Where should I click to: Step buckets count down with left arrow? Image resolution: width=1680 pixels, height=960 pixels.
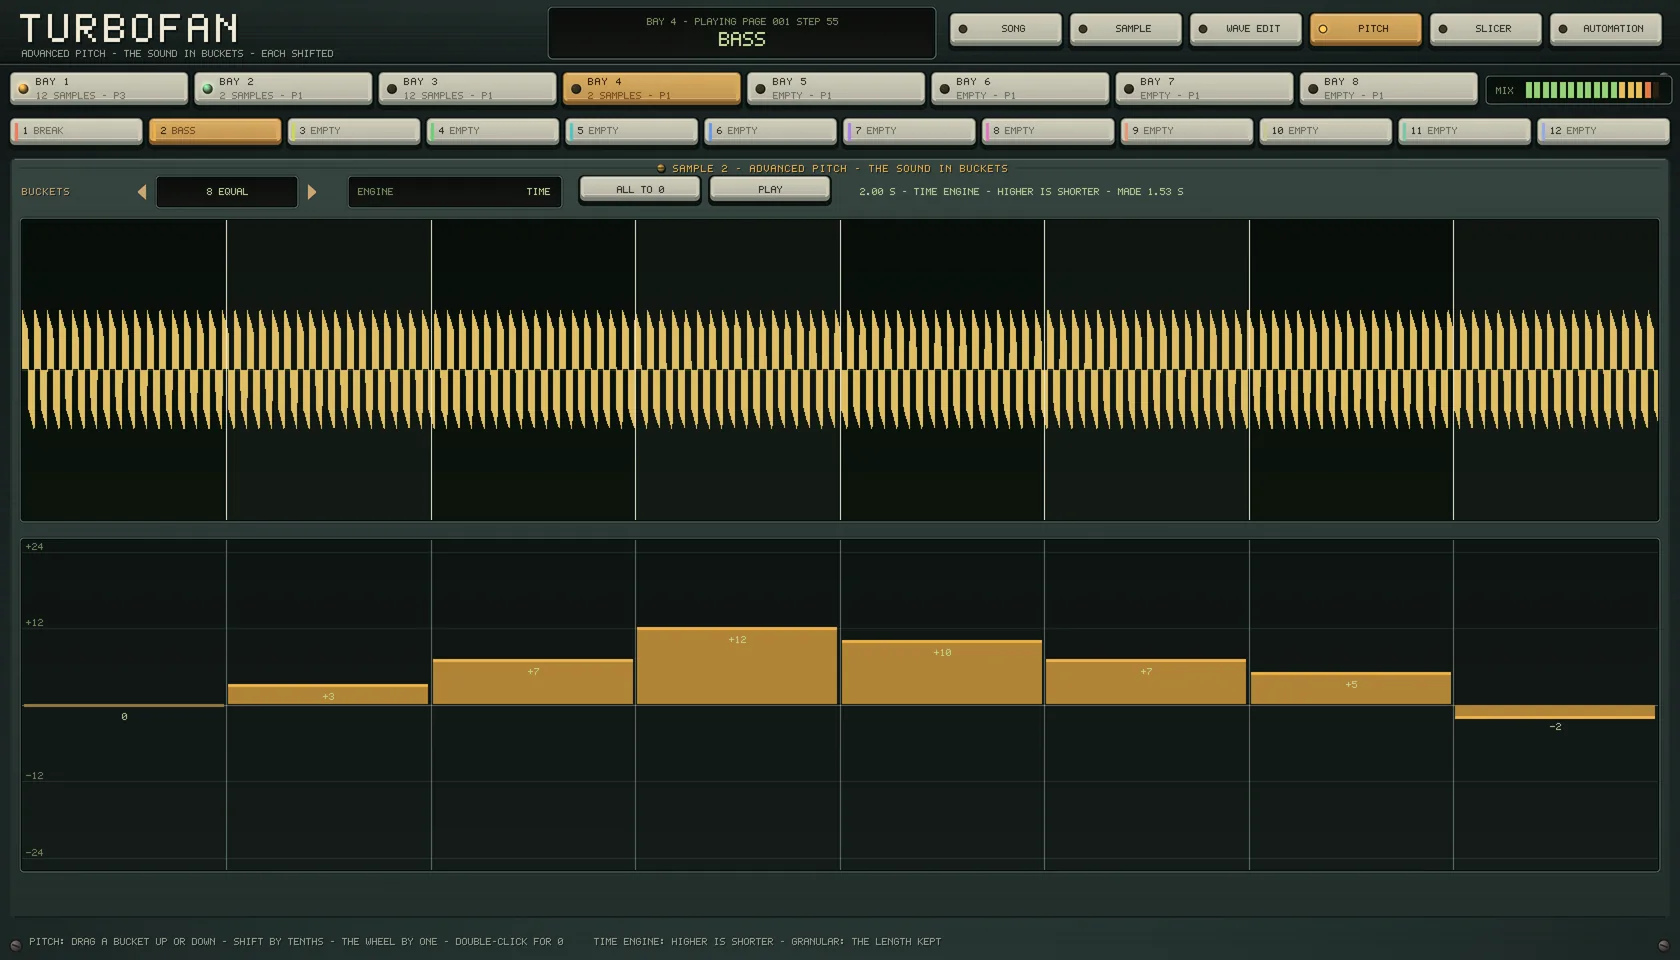142,192
